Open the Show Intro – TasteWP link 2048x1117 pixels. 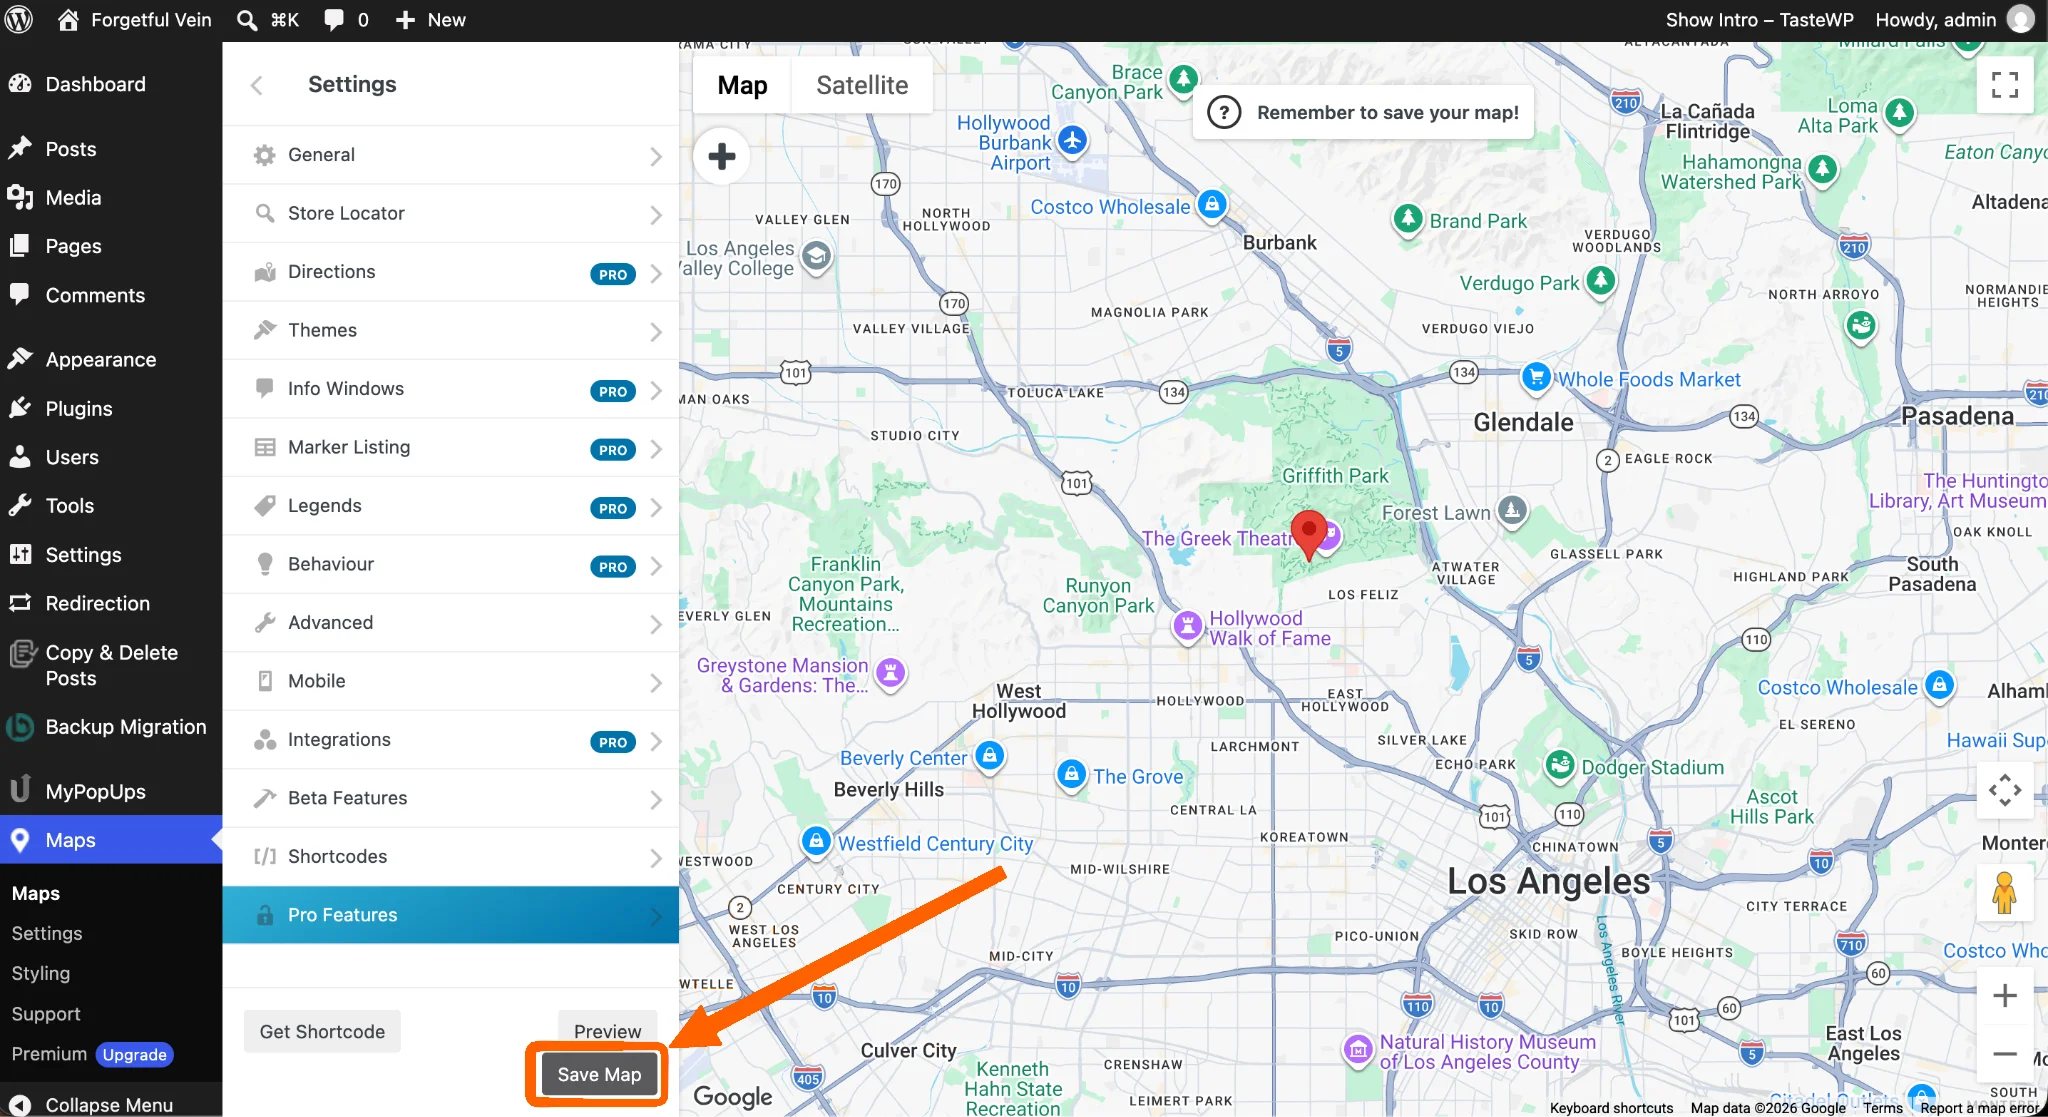click(1759, 20)
